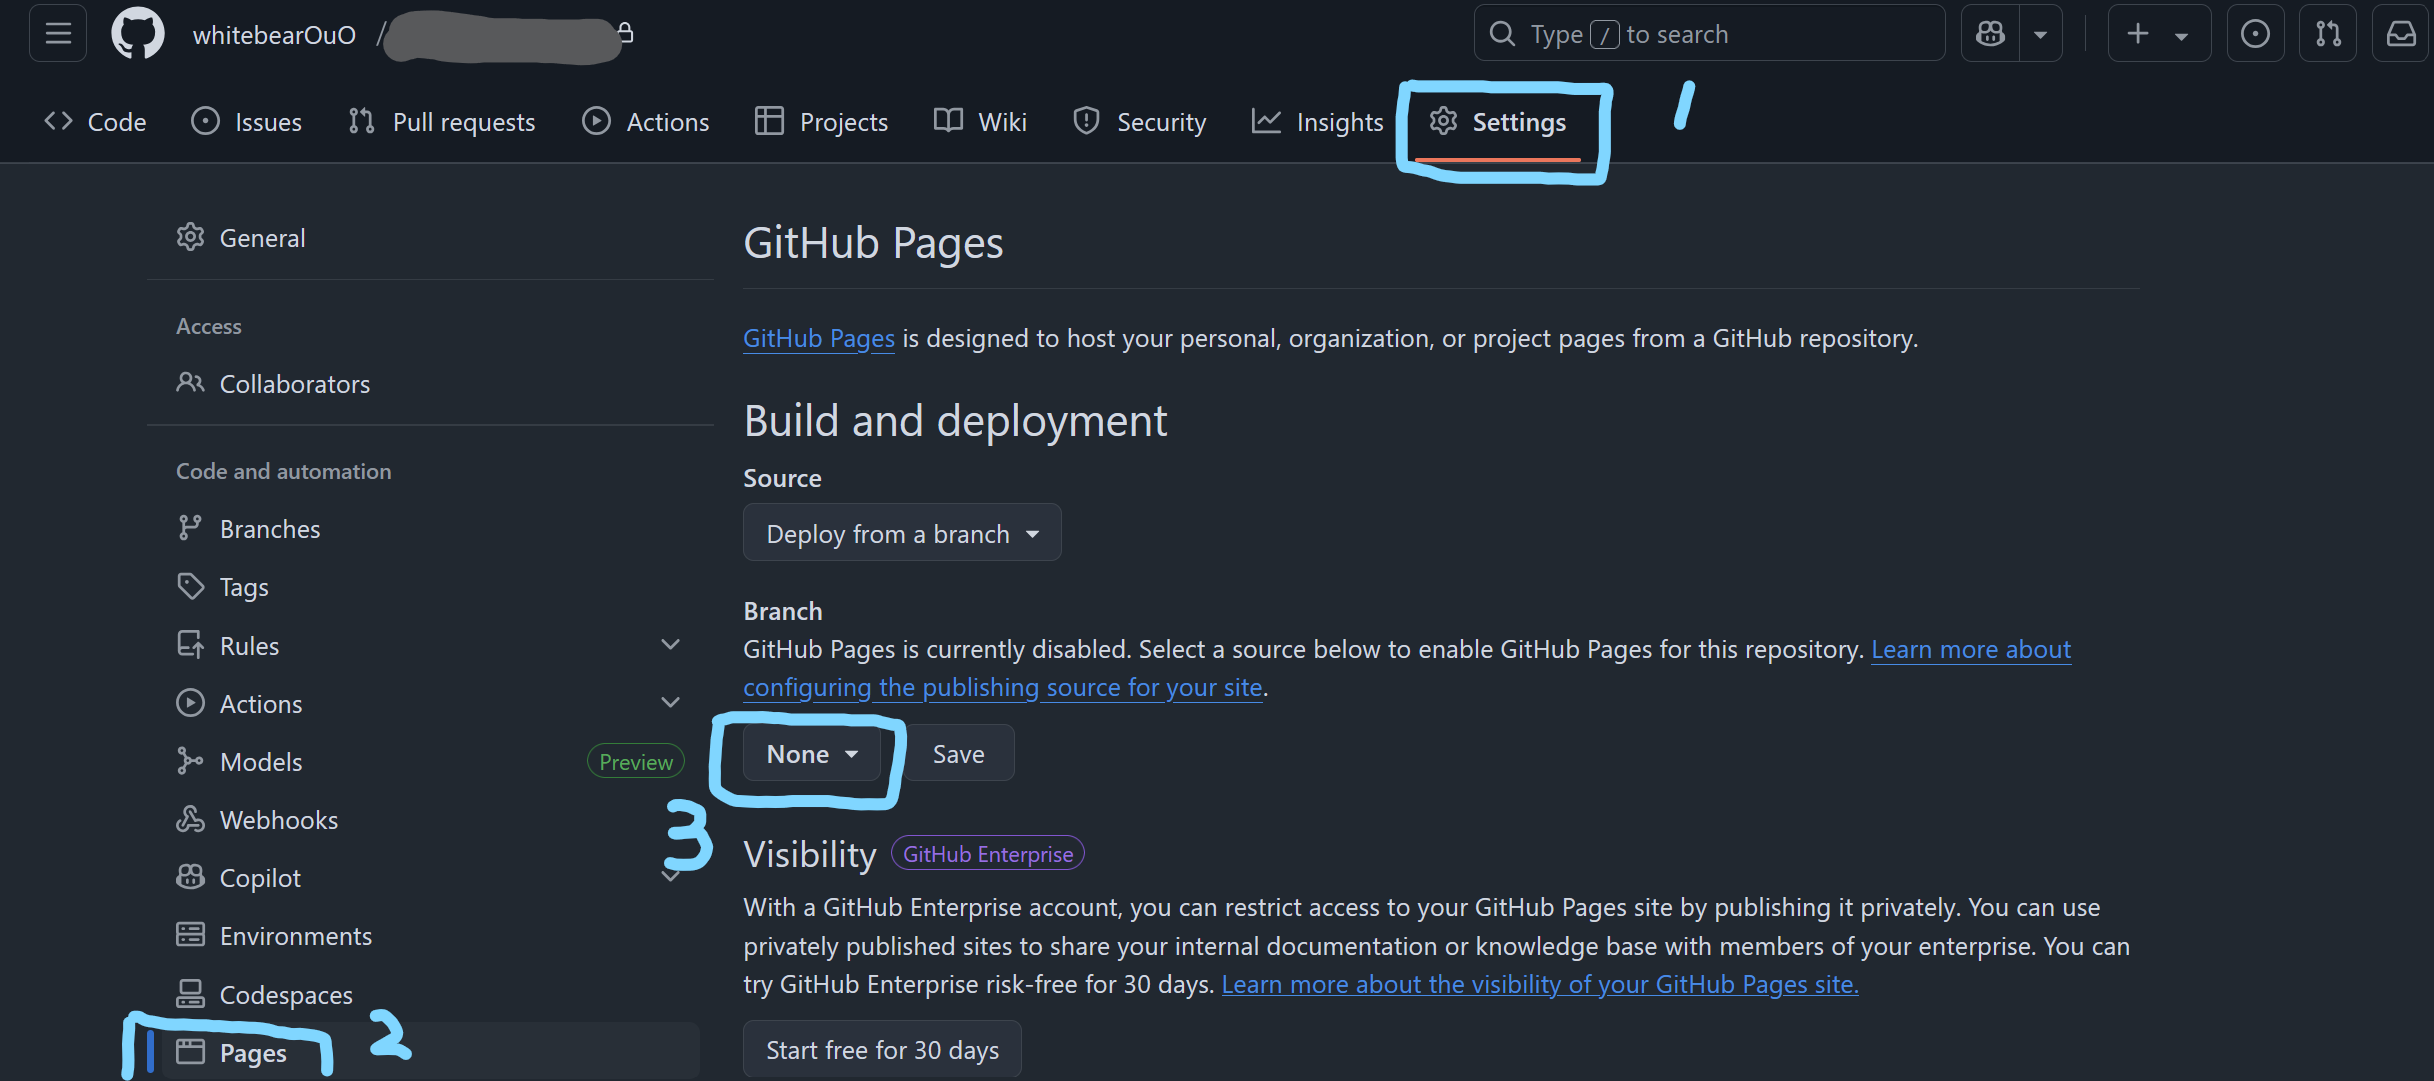Screen dimensions: 2434x1081
Task: Click the plus create-new icon
Action: click(2138, 34)
